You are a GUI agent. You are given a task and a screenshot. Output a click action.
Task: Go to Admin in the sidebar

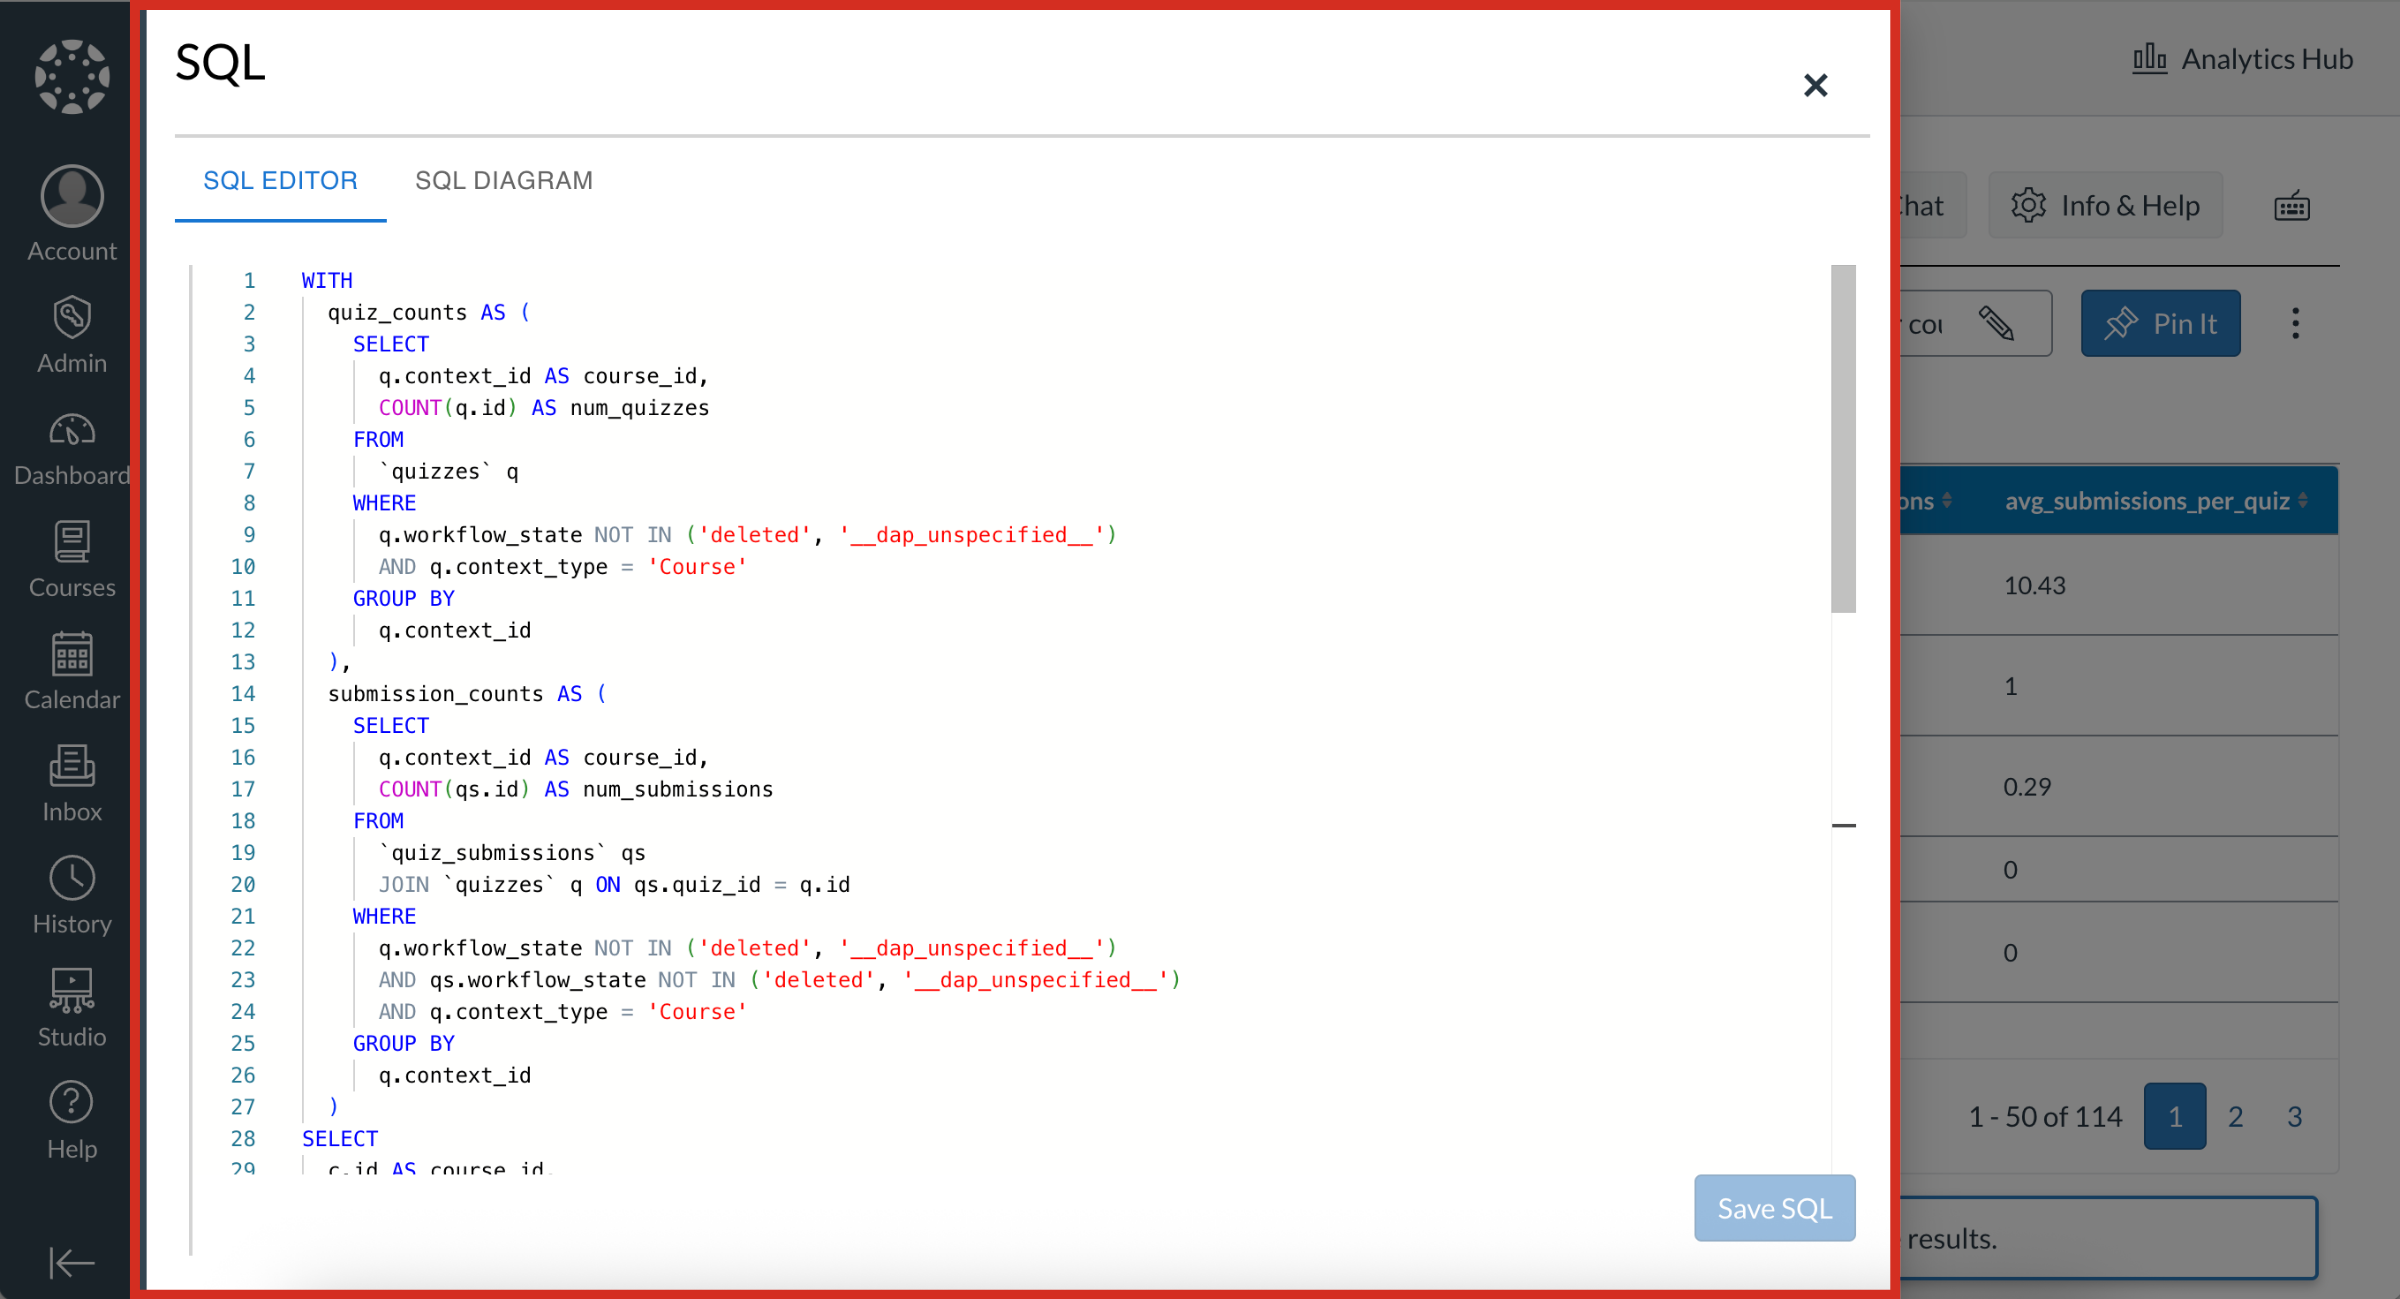pos(72,335)
